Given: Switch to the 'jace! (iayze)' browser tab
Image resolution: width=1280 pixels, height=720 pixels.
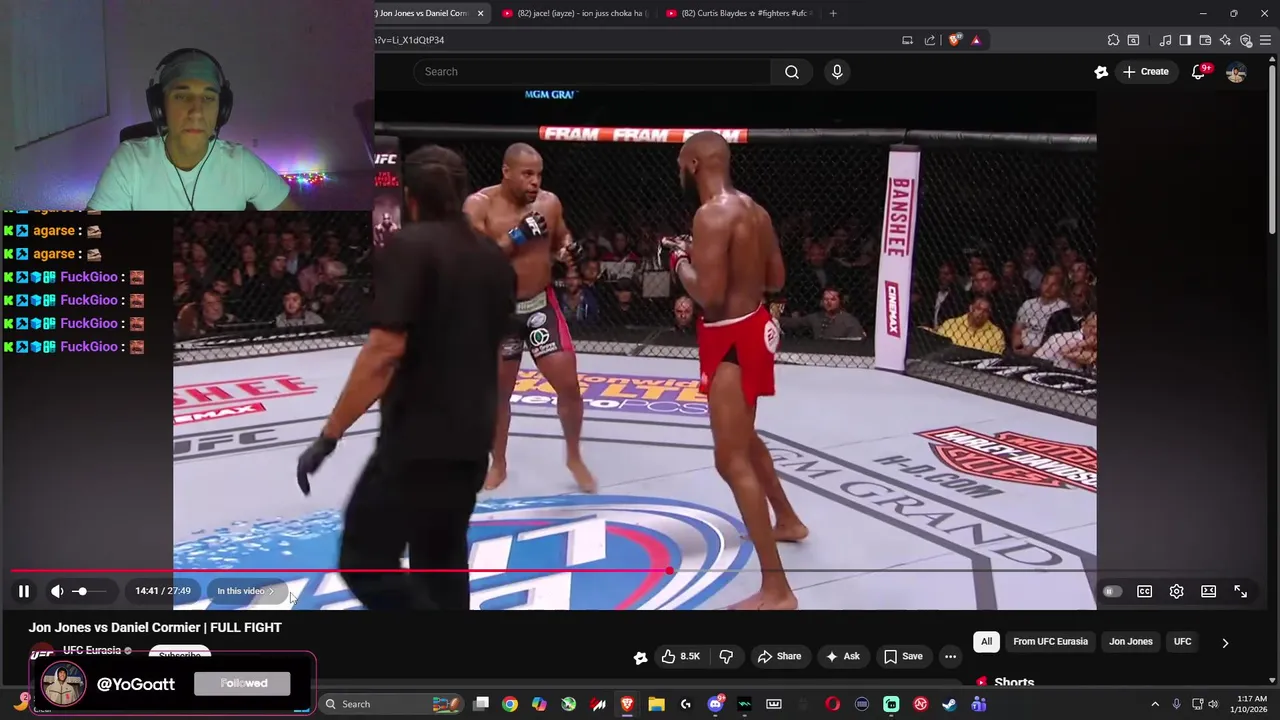Looking at the screenshot, I should click(574, 13).
